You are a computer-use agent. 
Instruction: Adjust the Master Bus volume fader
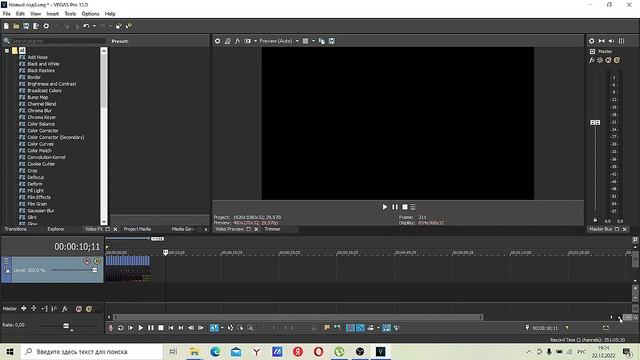pos(595,122)
